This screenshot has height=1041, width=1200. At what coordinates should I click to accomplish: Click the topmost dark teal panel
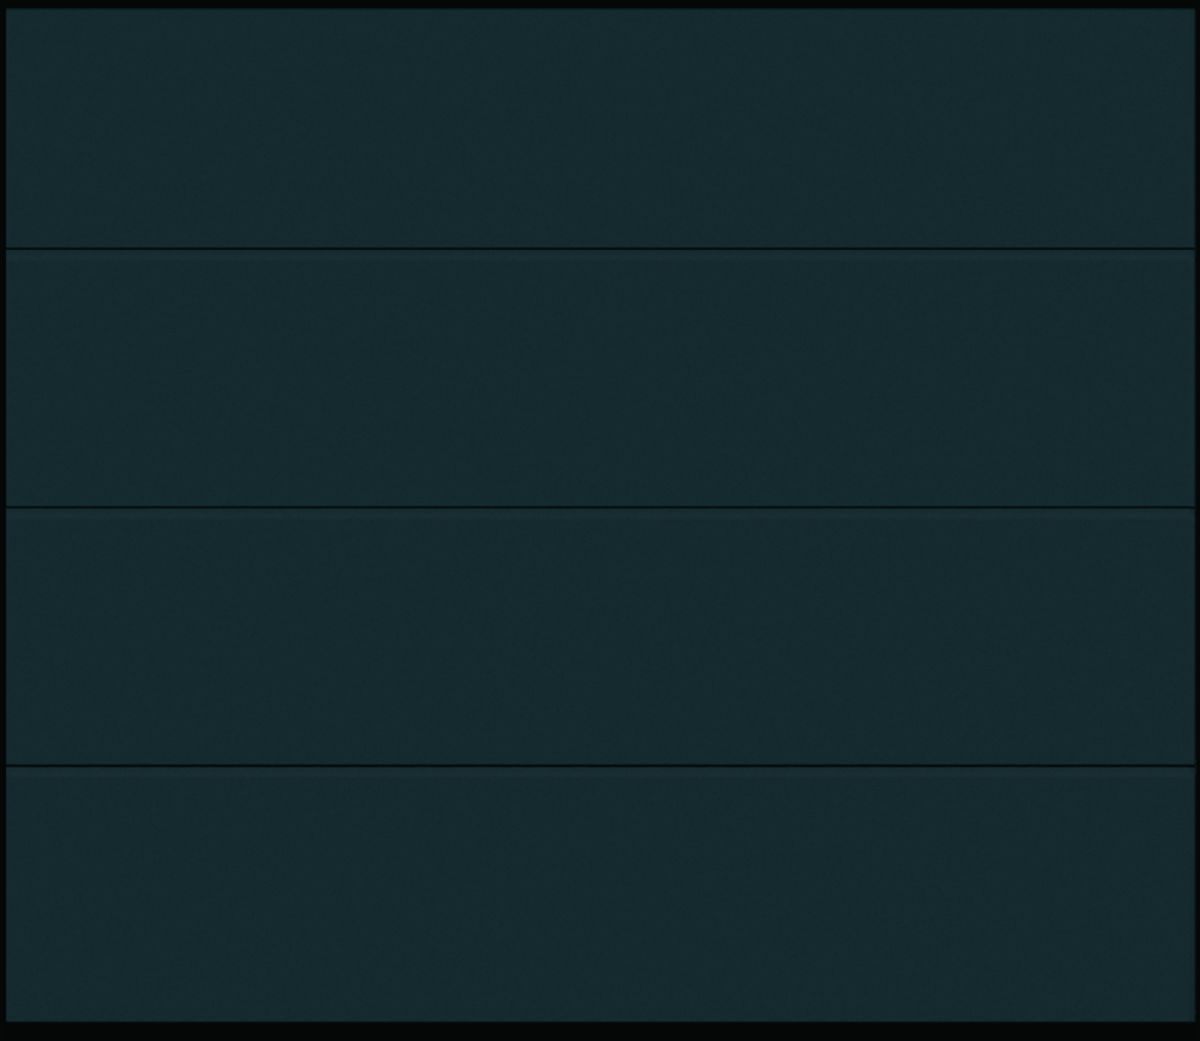point(600,128)
